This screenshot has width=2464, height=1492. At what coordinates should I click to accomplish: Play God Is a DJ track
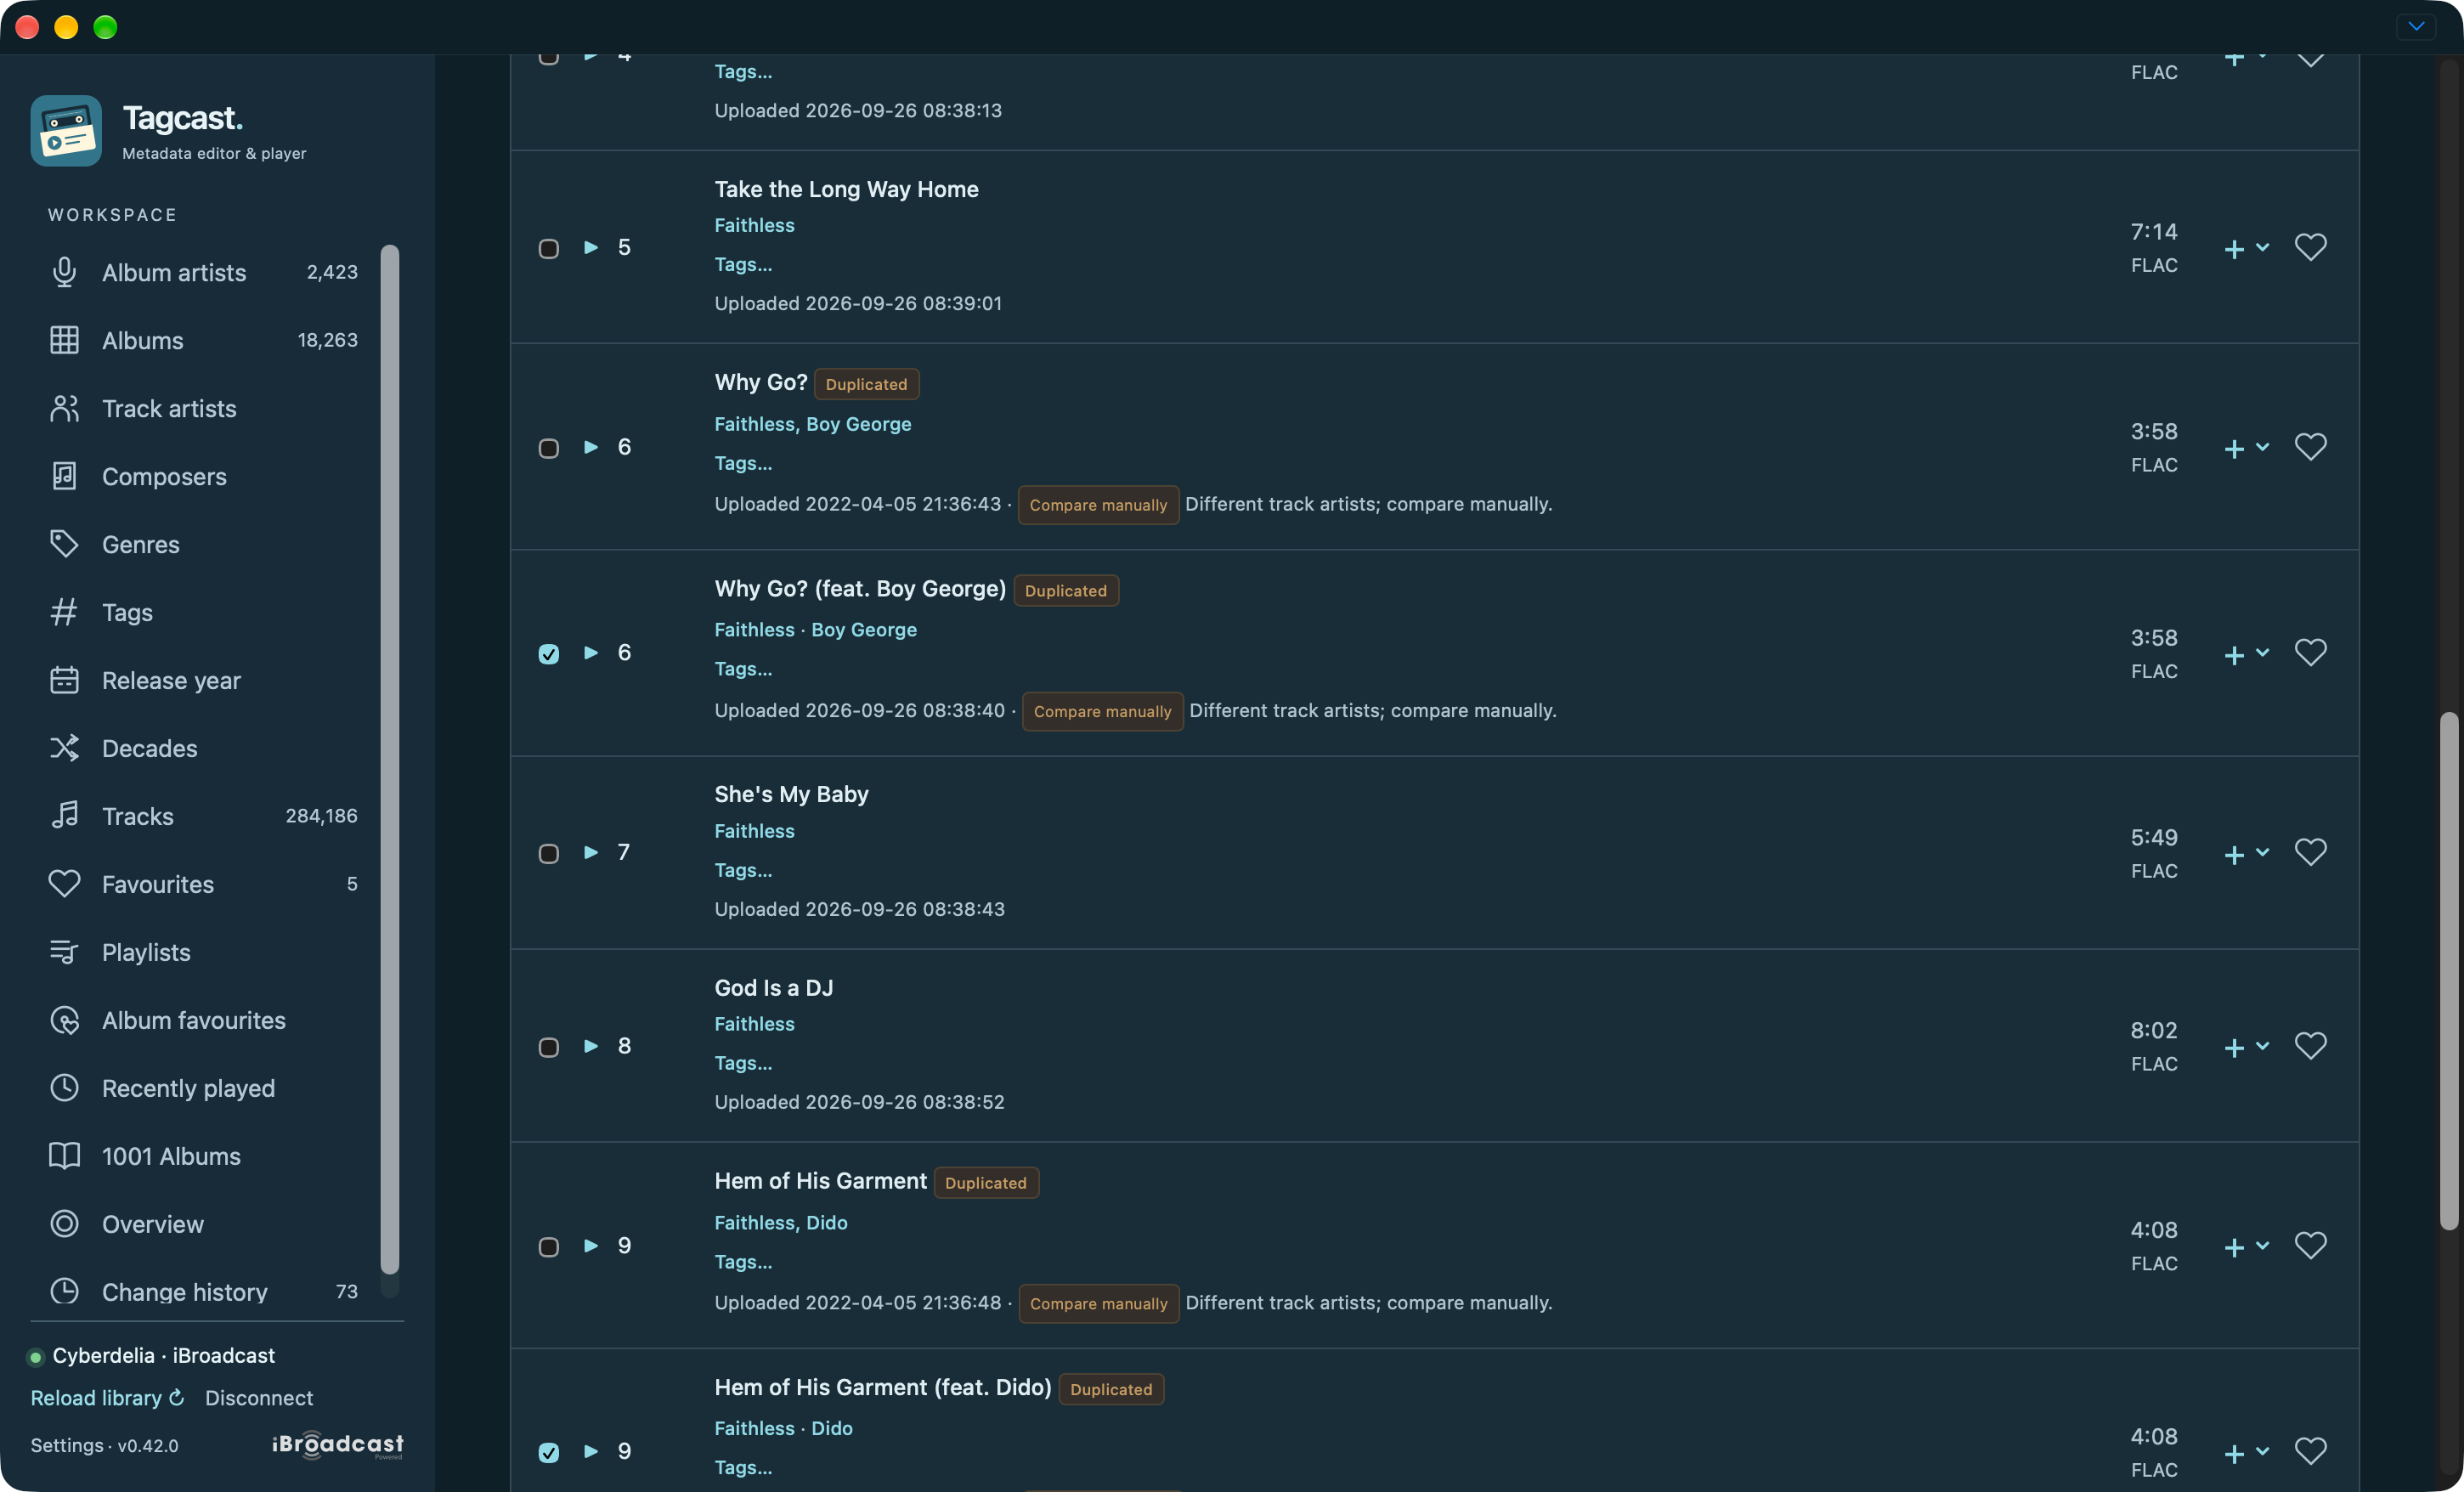[591, 1046]
